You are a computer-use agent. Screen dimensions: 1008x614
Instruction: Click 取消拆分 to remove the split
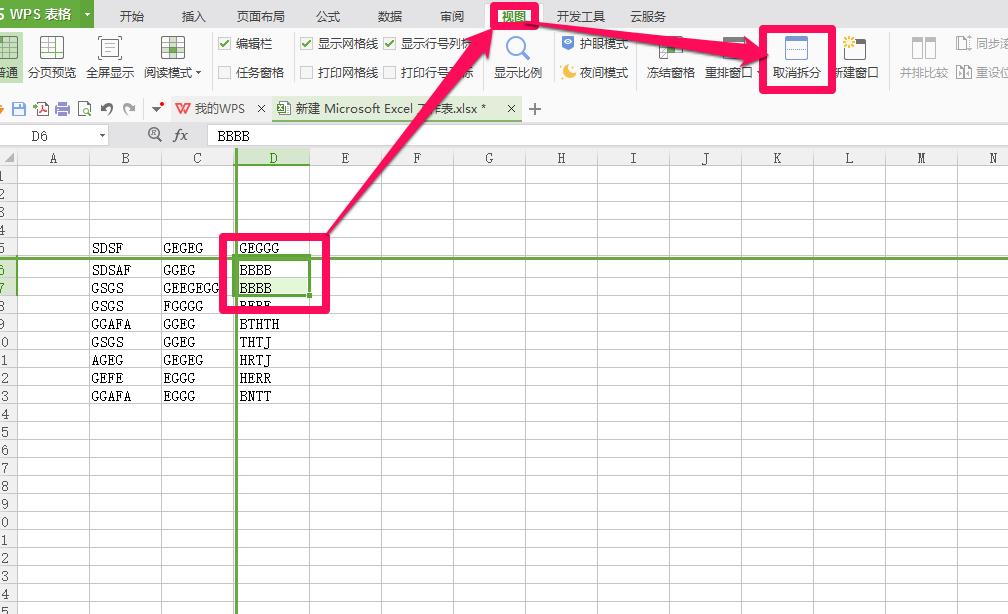(x=796, y=55)
